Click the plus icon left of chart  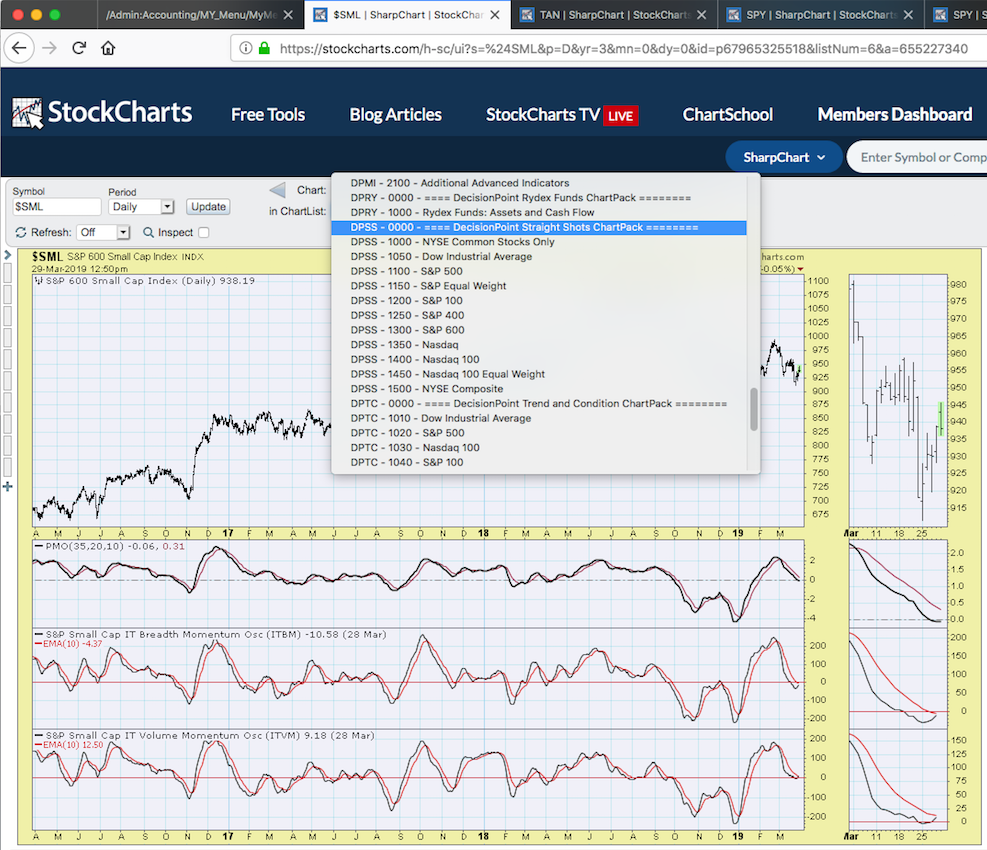click(8, 486)
